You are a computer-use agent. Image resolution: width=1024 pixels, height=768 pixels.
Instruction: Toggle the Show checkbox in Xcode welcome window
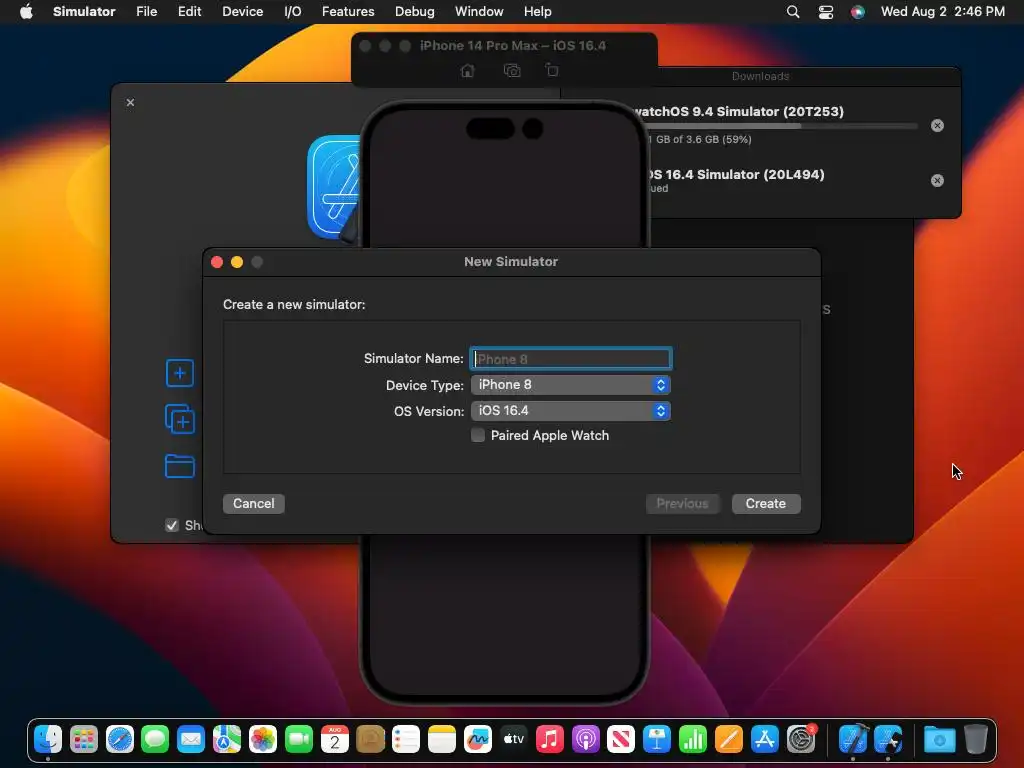[x=172, y=525]
